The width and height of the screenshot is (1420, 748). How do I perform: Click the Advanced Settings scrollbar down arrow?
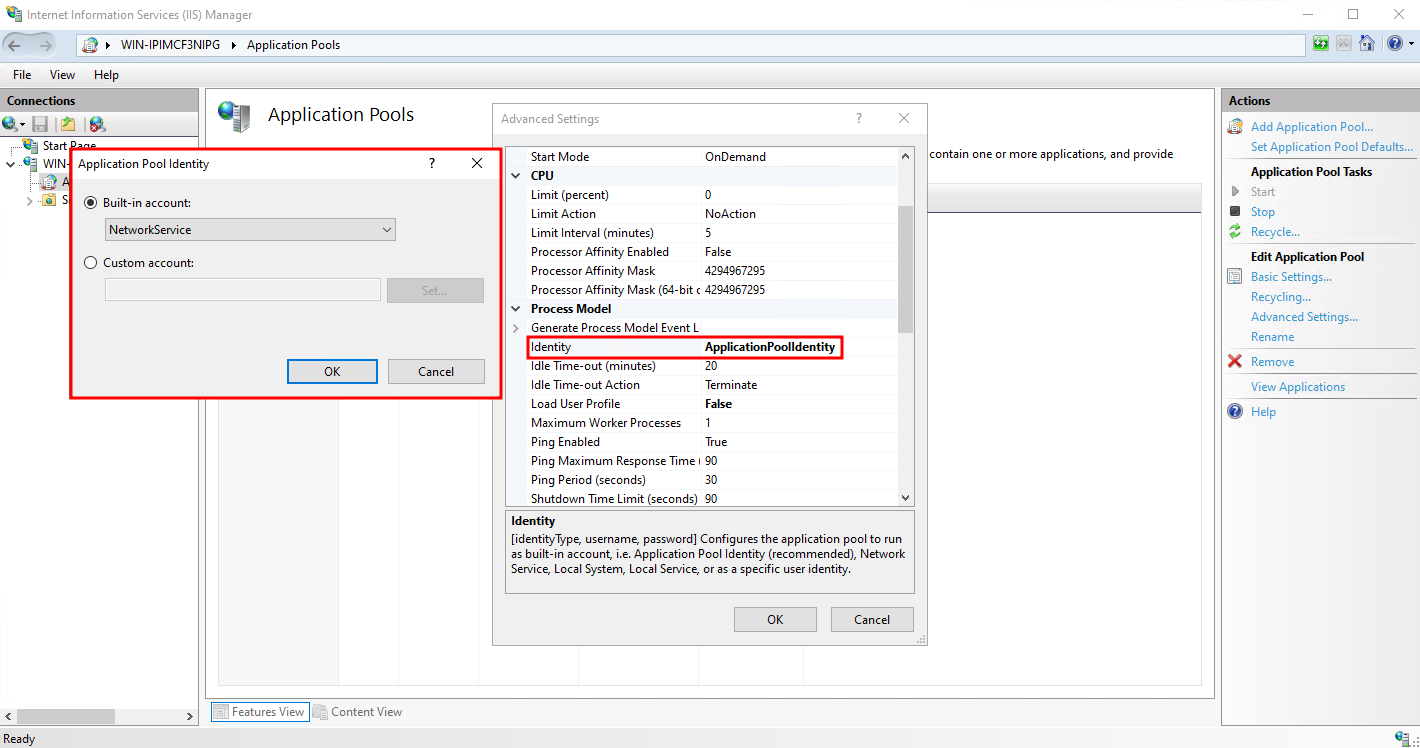[906, 497]
